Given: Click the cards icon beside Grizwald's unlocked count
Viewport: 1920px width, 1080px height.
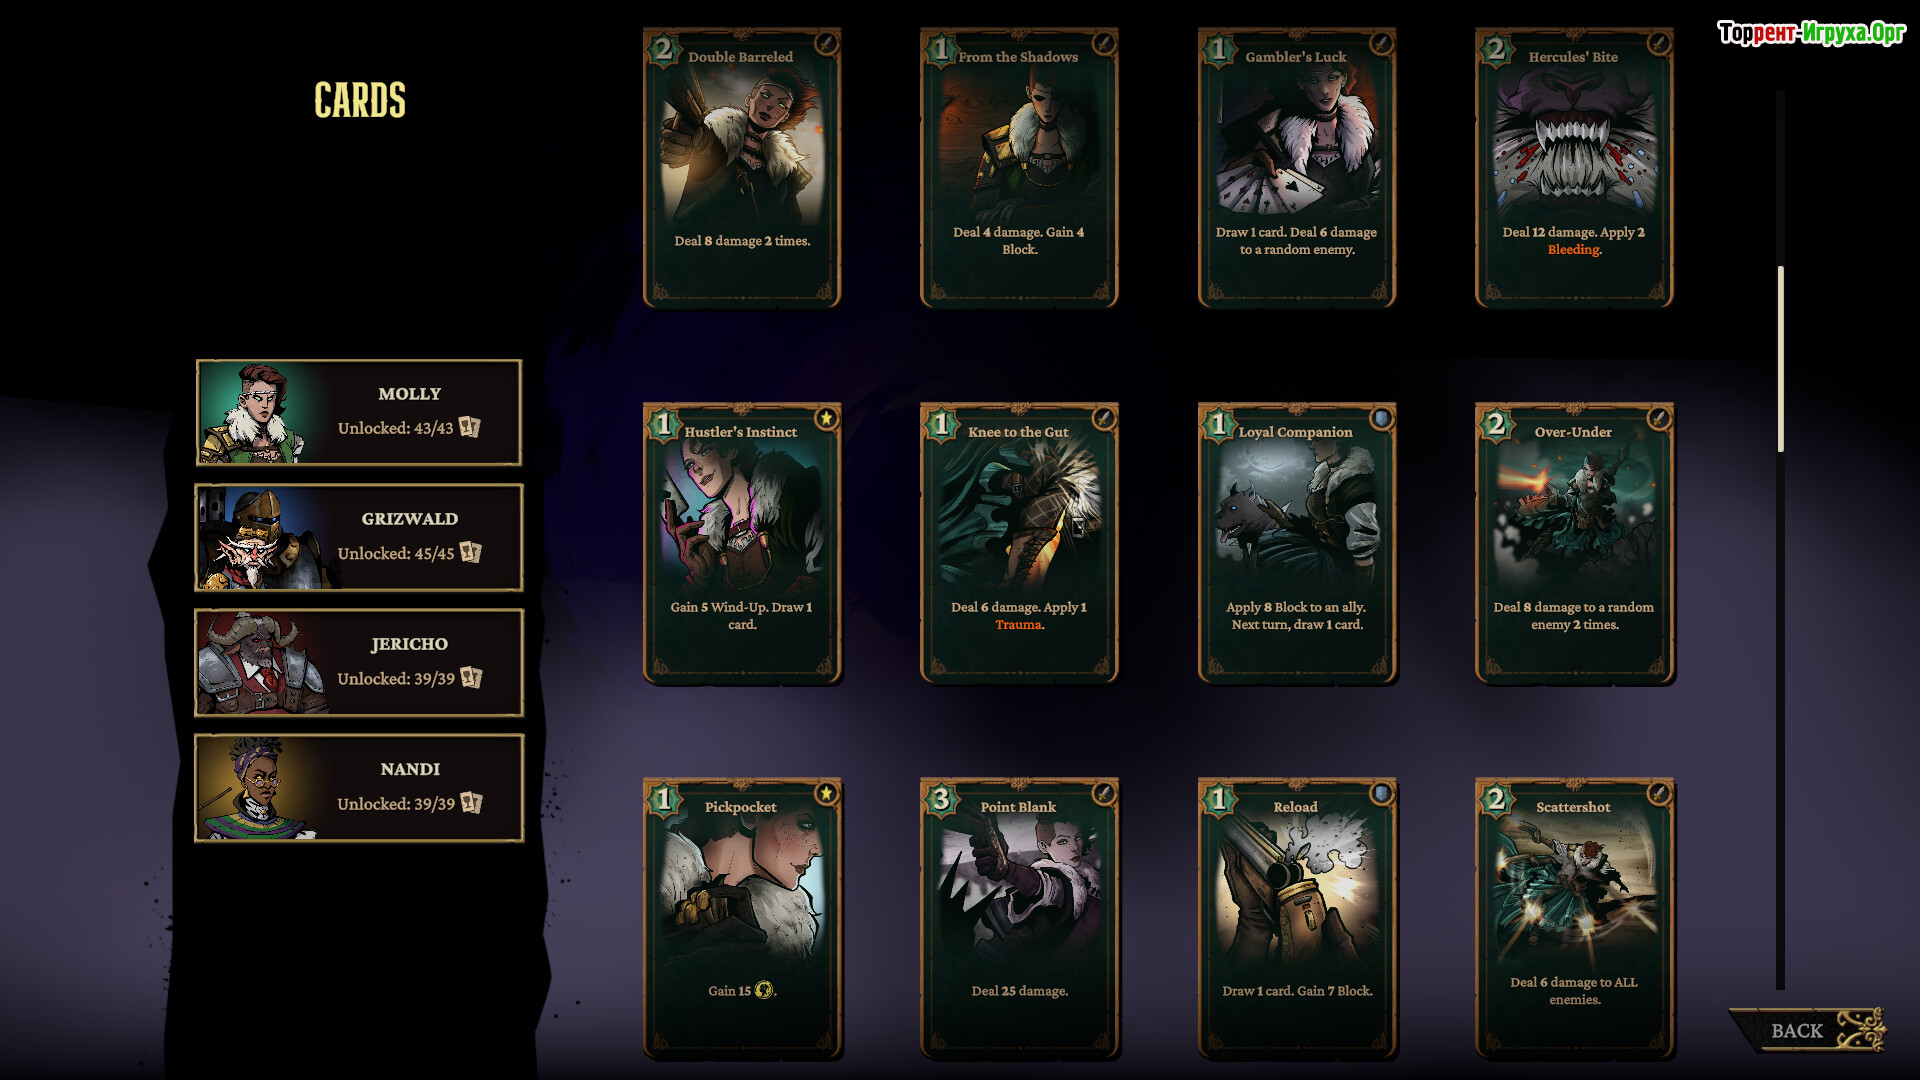Looking at the screenshot, I should [471, 553].
